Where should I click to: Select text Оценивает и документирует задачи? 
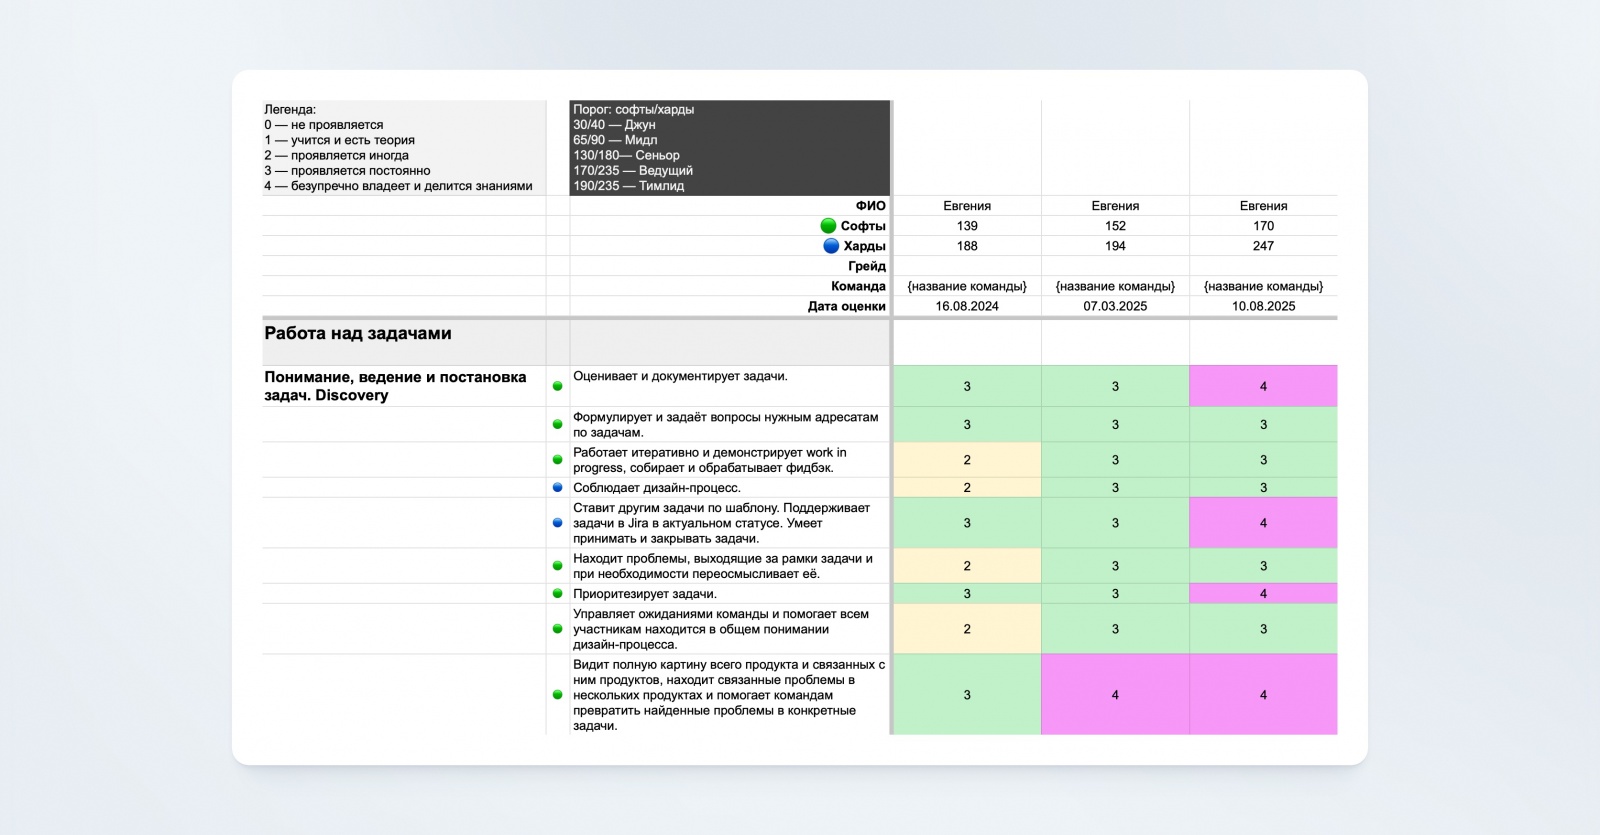680,377
